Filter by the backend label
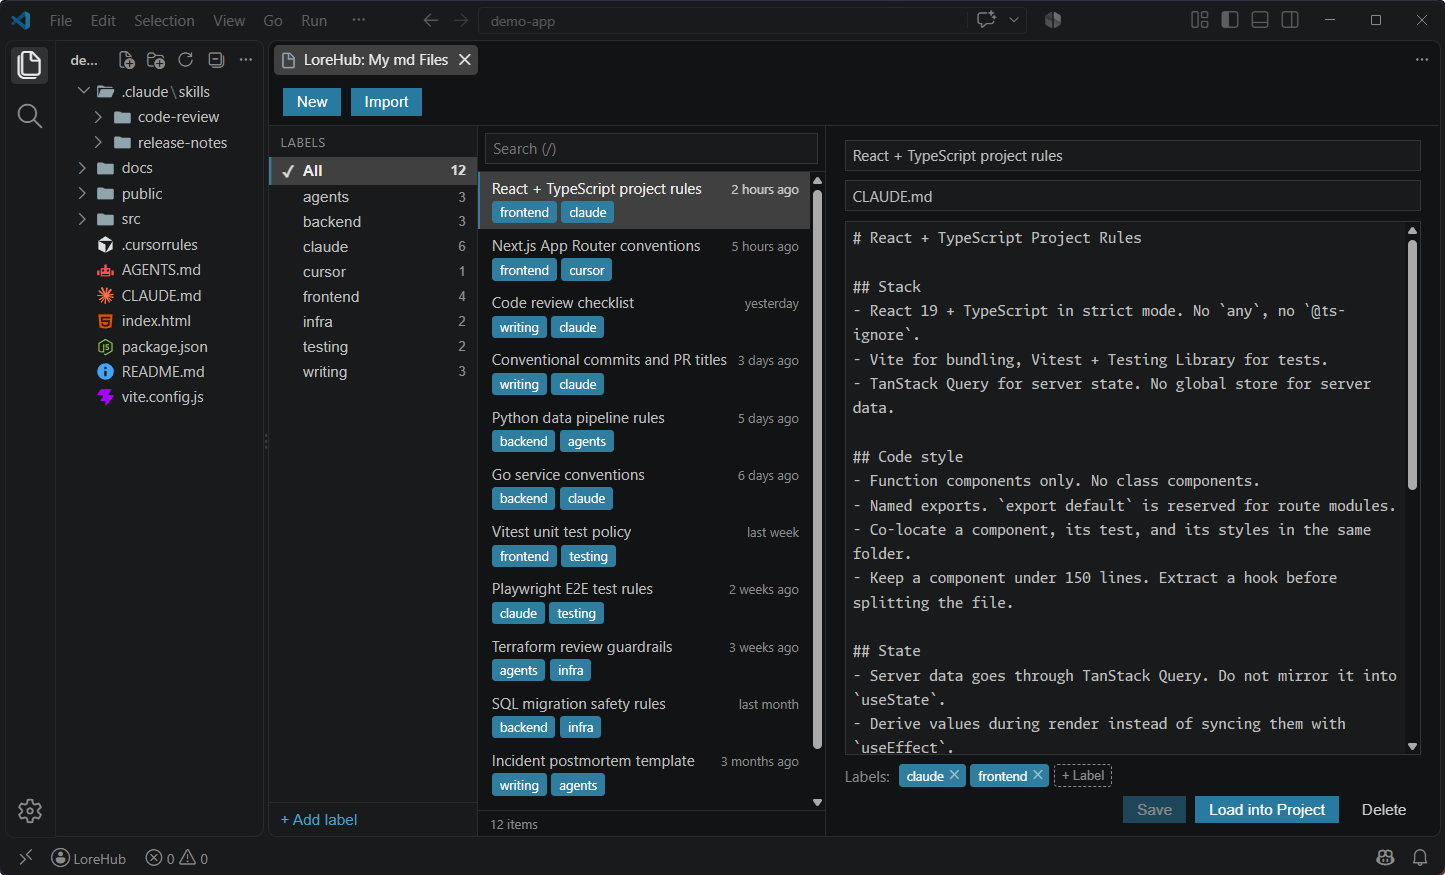Image resolution: width=1445 pixels, height=875 pixels. (x=373, y=222)
